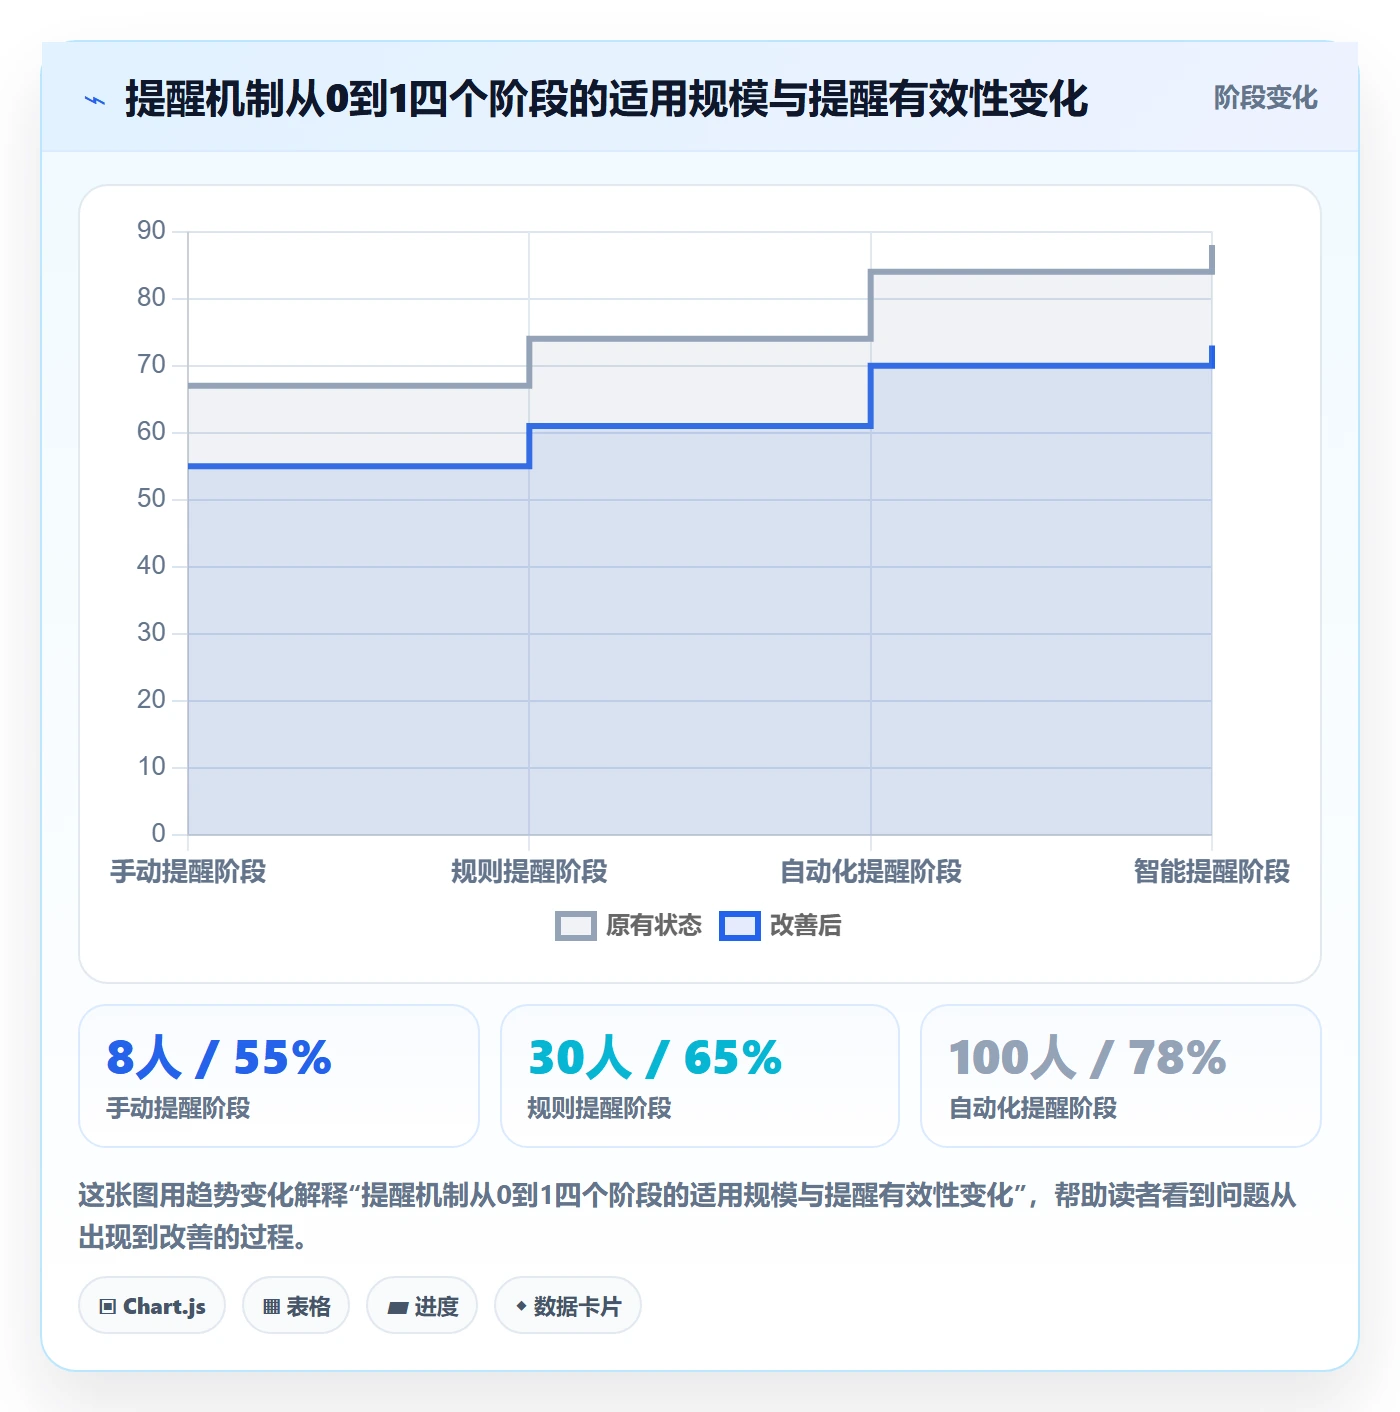1400x1412 pixels.
Task: Click the 改善后 legend text
Action: pyautogui.click(x=805, y=926)
